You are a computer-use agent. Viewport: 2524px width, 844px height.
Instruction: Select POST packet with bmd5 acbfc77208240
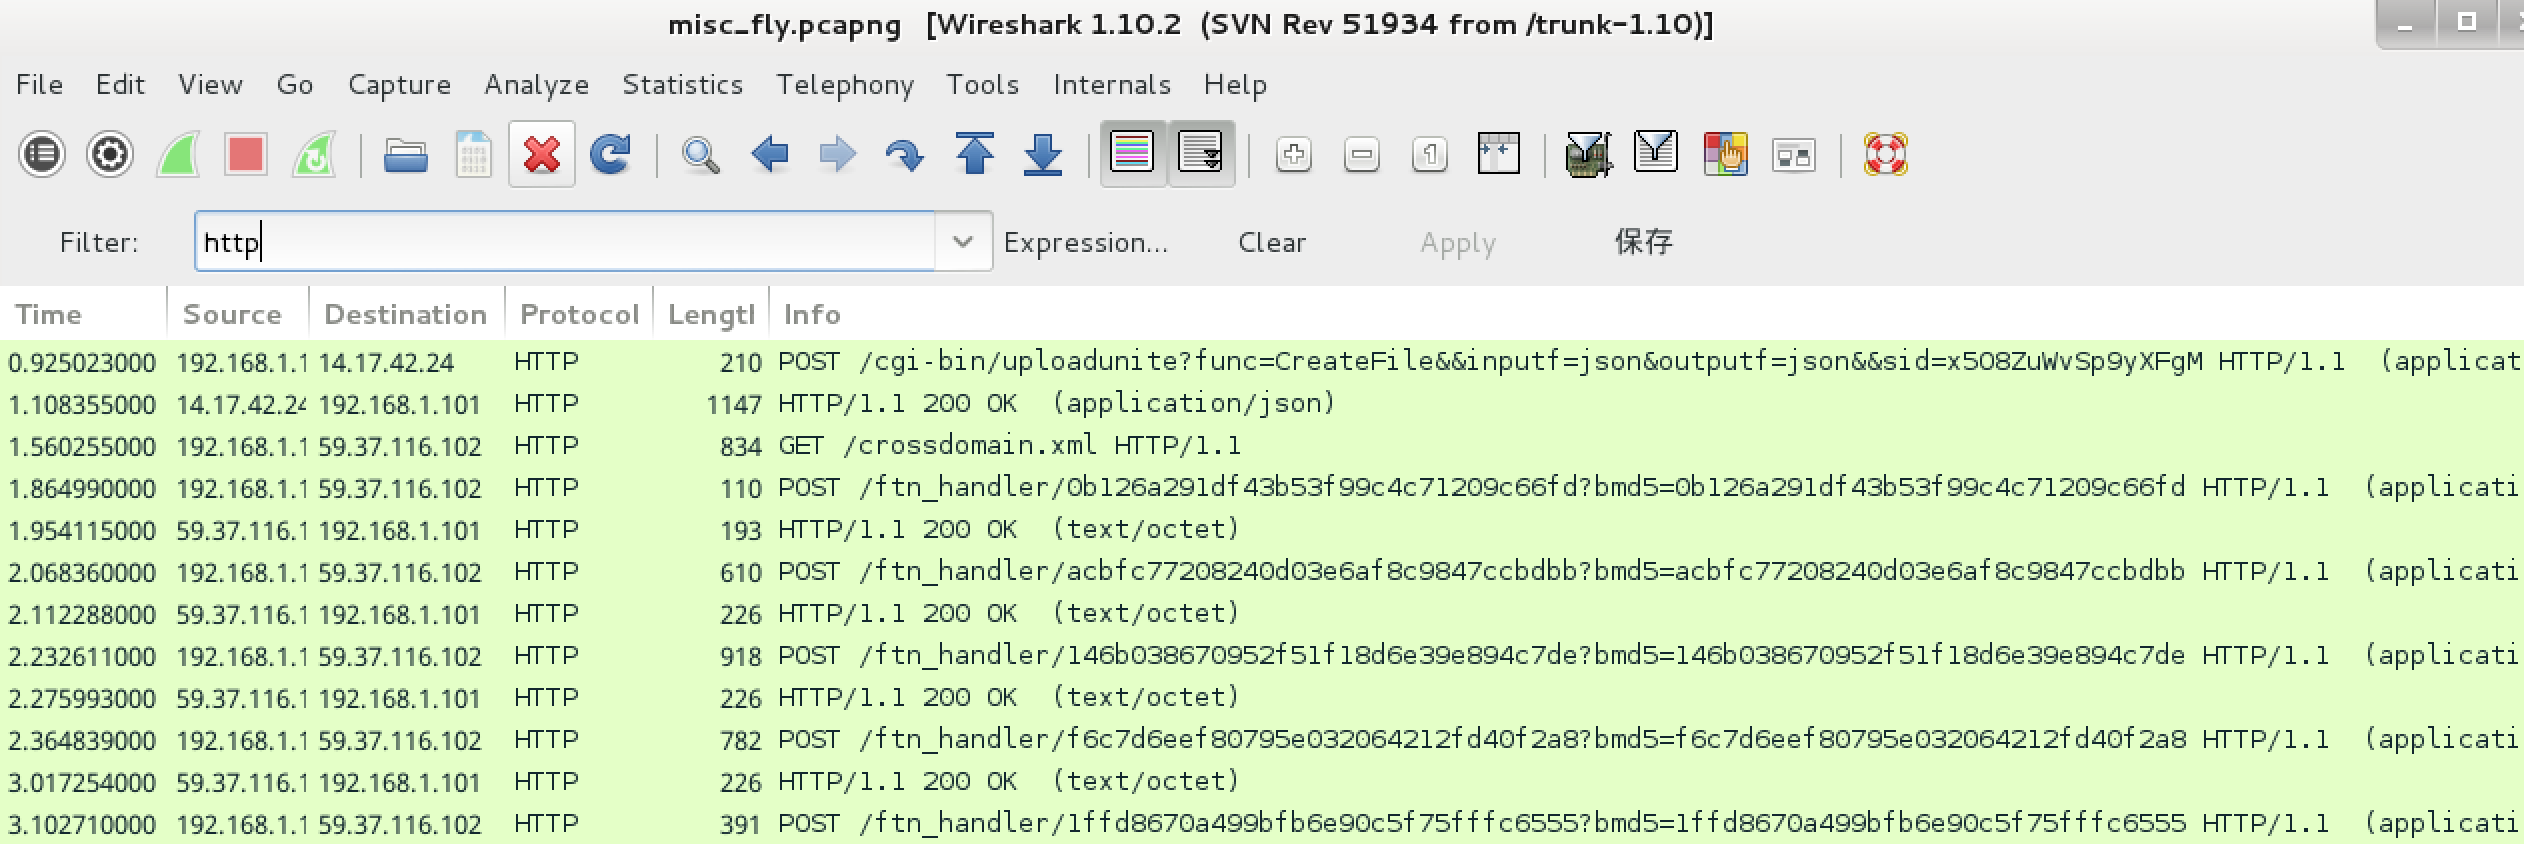point(1262,571)
